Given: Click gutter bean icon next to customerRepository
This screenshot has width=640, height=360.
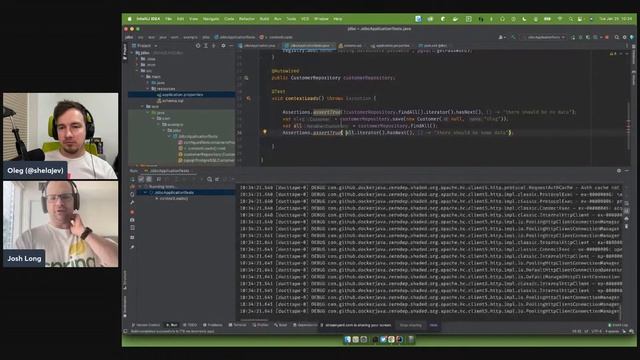Looking at the screenshot, I should pos(246,78).
